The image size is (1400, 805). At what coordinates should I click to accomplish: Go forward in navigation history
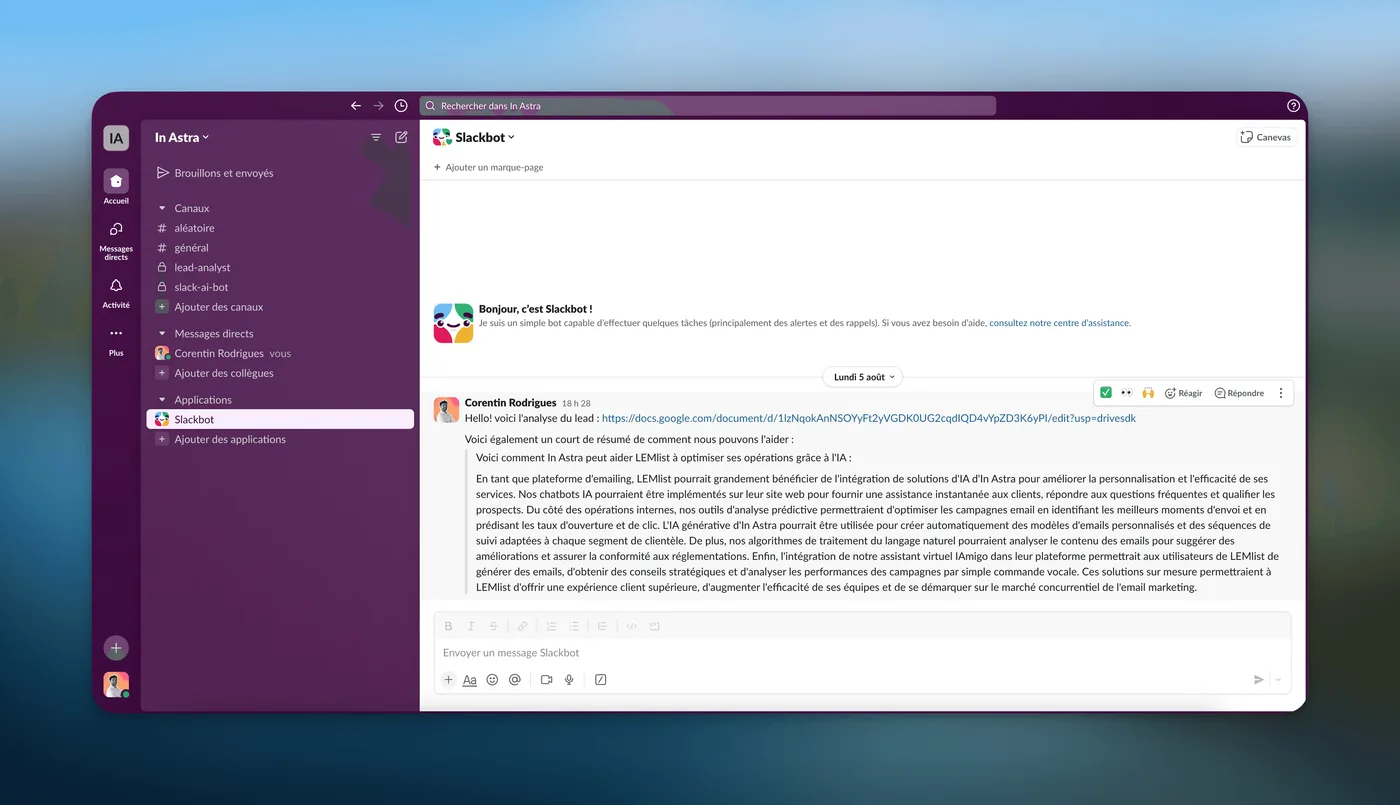(x=378, y=106)
